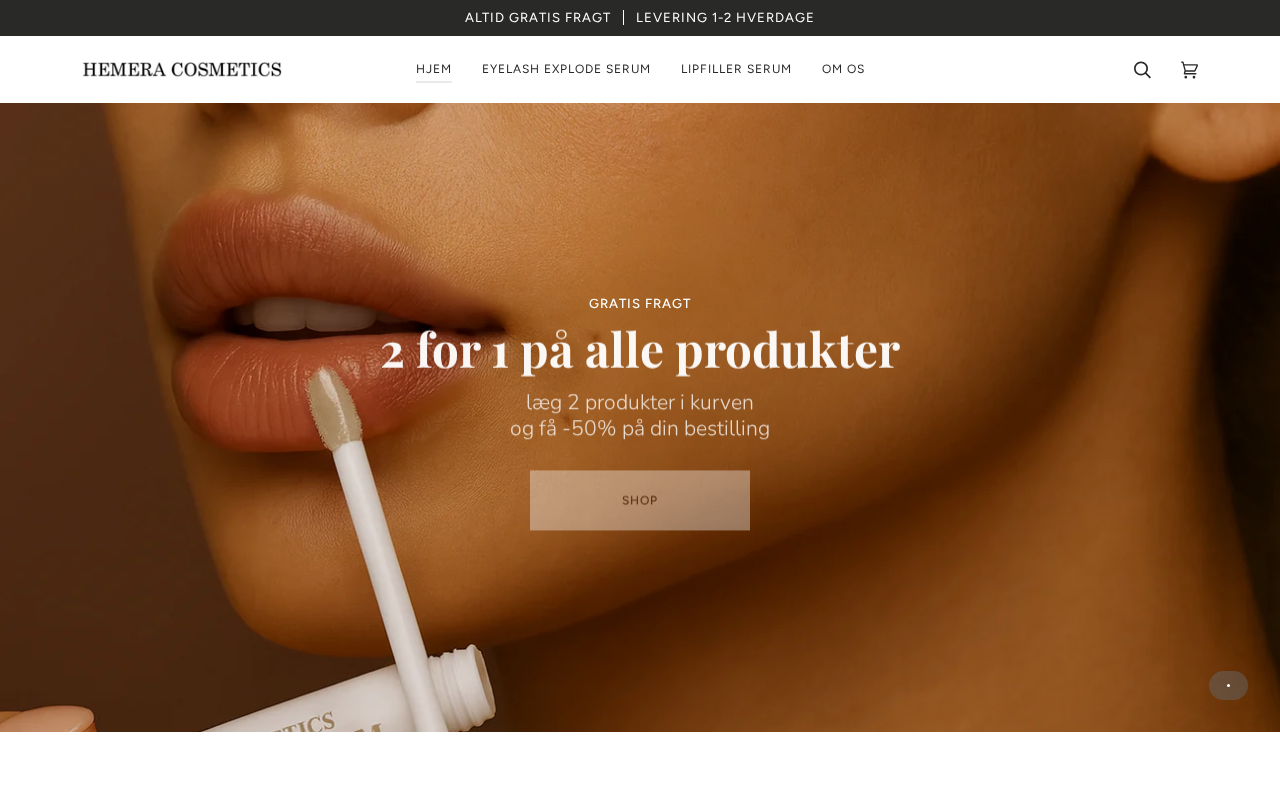Click the LEVERING 1-2 HVERDAGE announcement
Viewport: 1280px width, 800px height.
(725, 18)
